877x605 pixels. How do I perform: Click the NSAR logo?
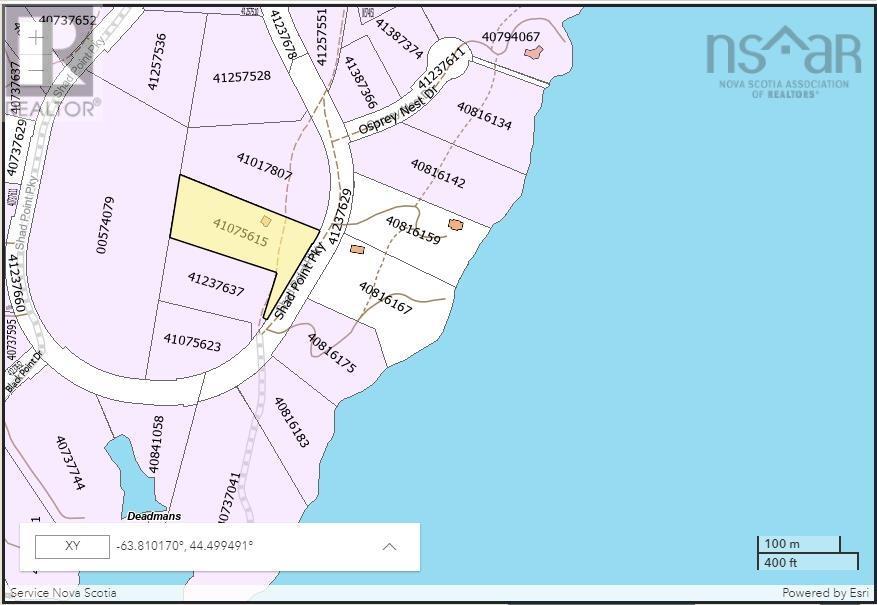[x=783, y=60]
